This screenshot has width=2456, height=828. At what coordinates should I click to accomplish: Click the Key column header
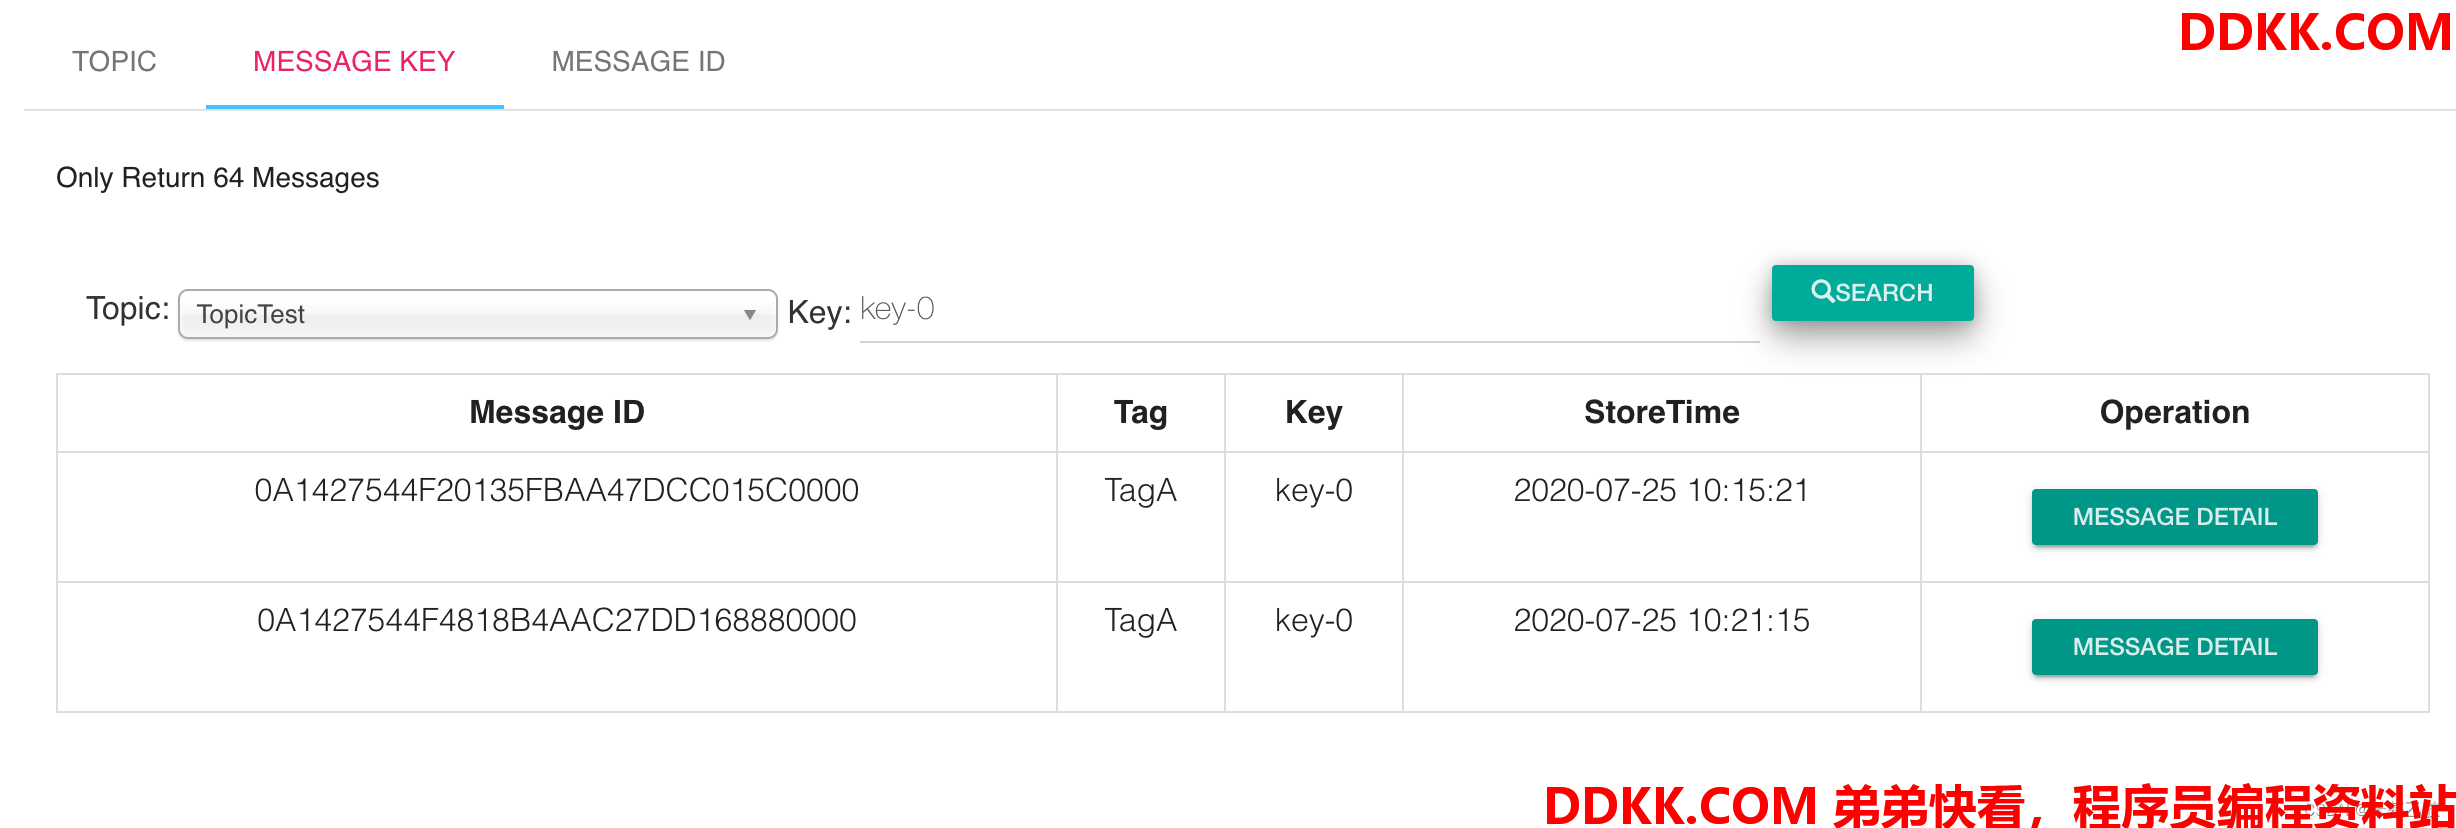click(x=1313, y=412)
